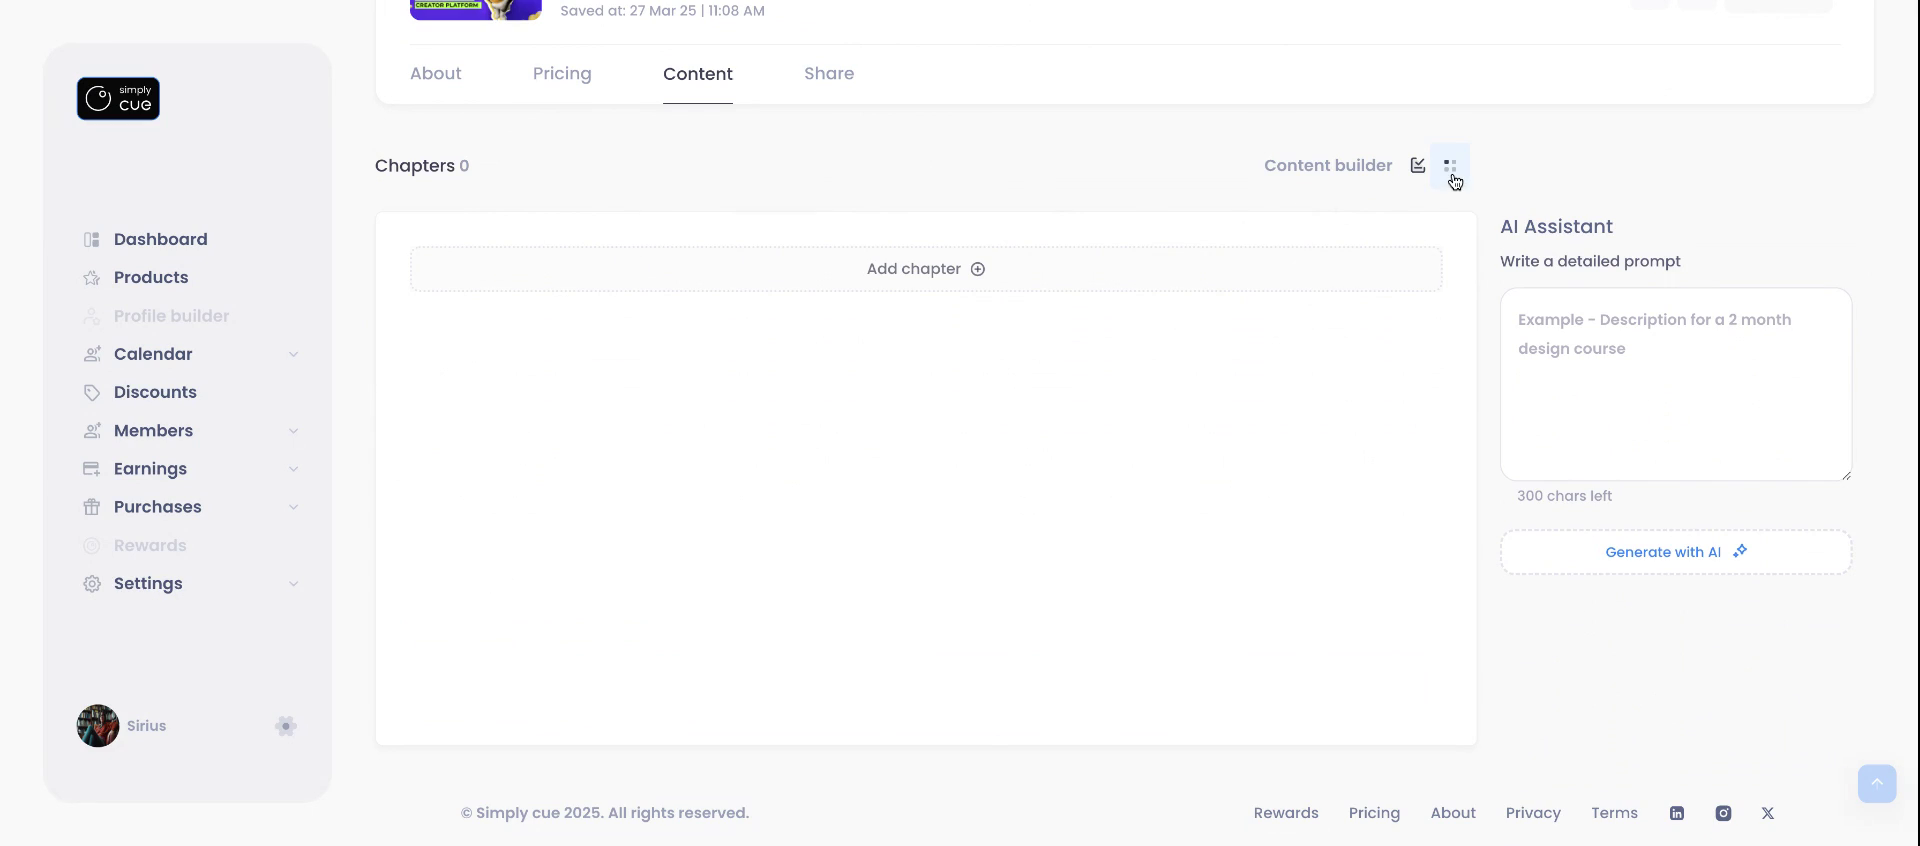Image resolution: width=1920 pixels, height=846 pixels.
Task: Click the Simply Cue logo
Action: coord(118,99)
